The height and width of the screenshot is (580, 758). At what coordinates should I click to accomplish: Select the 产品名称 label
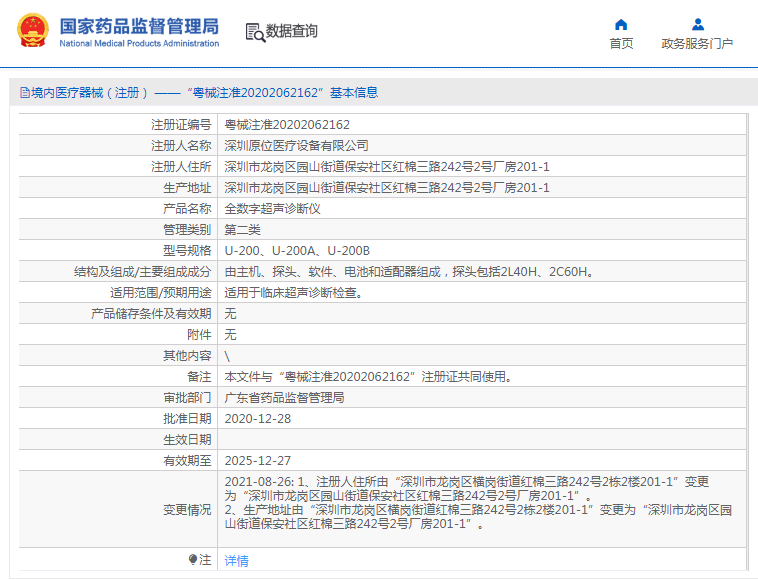tap(188, 209)
